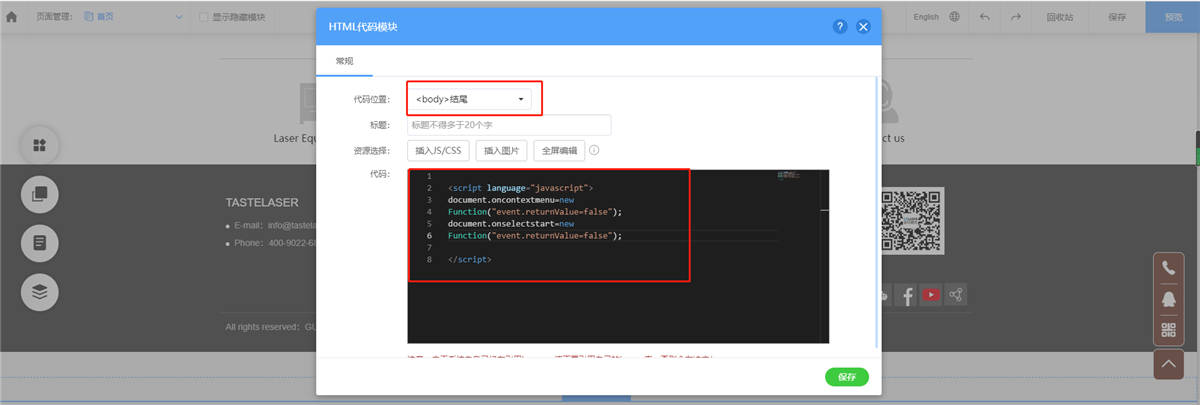Screen dimensions: 1200x405
Task: Click the phone icon in floating sidebar
Action: tap(1168, 268)
